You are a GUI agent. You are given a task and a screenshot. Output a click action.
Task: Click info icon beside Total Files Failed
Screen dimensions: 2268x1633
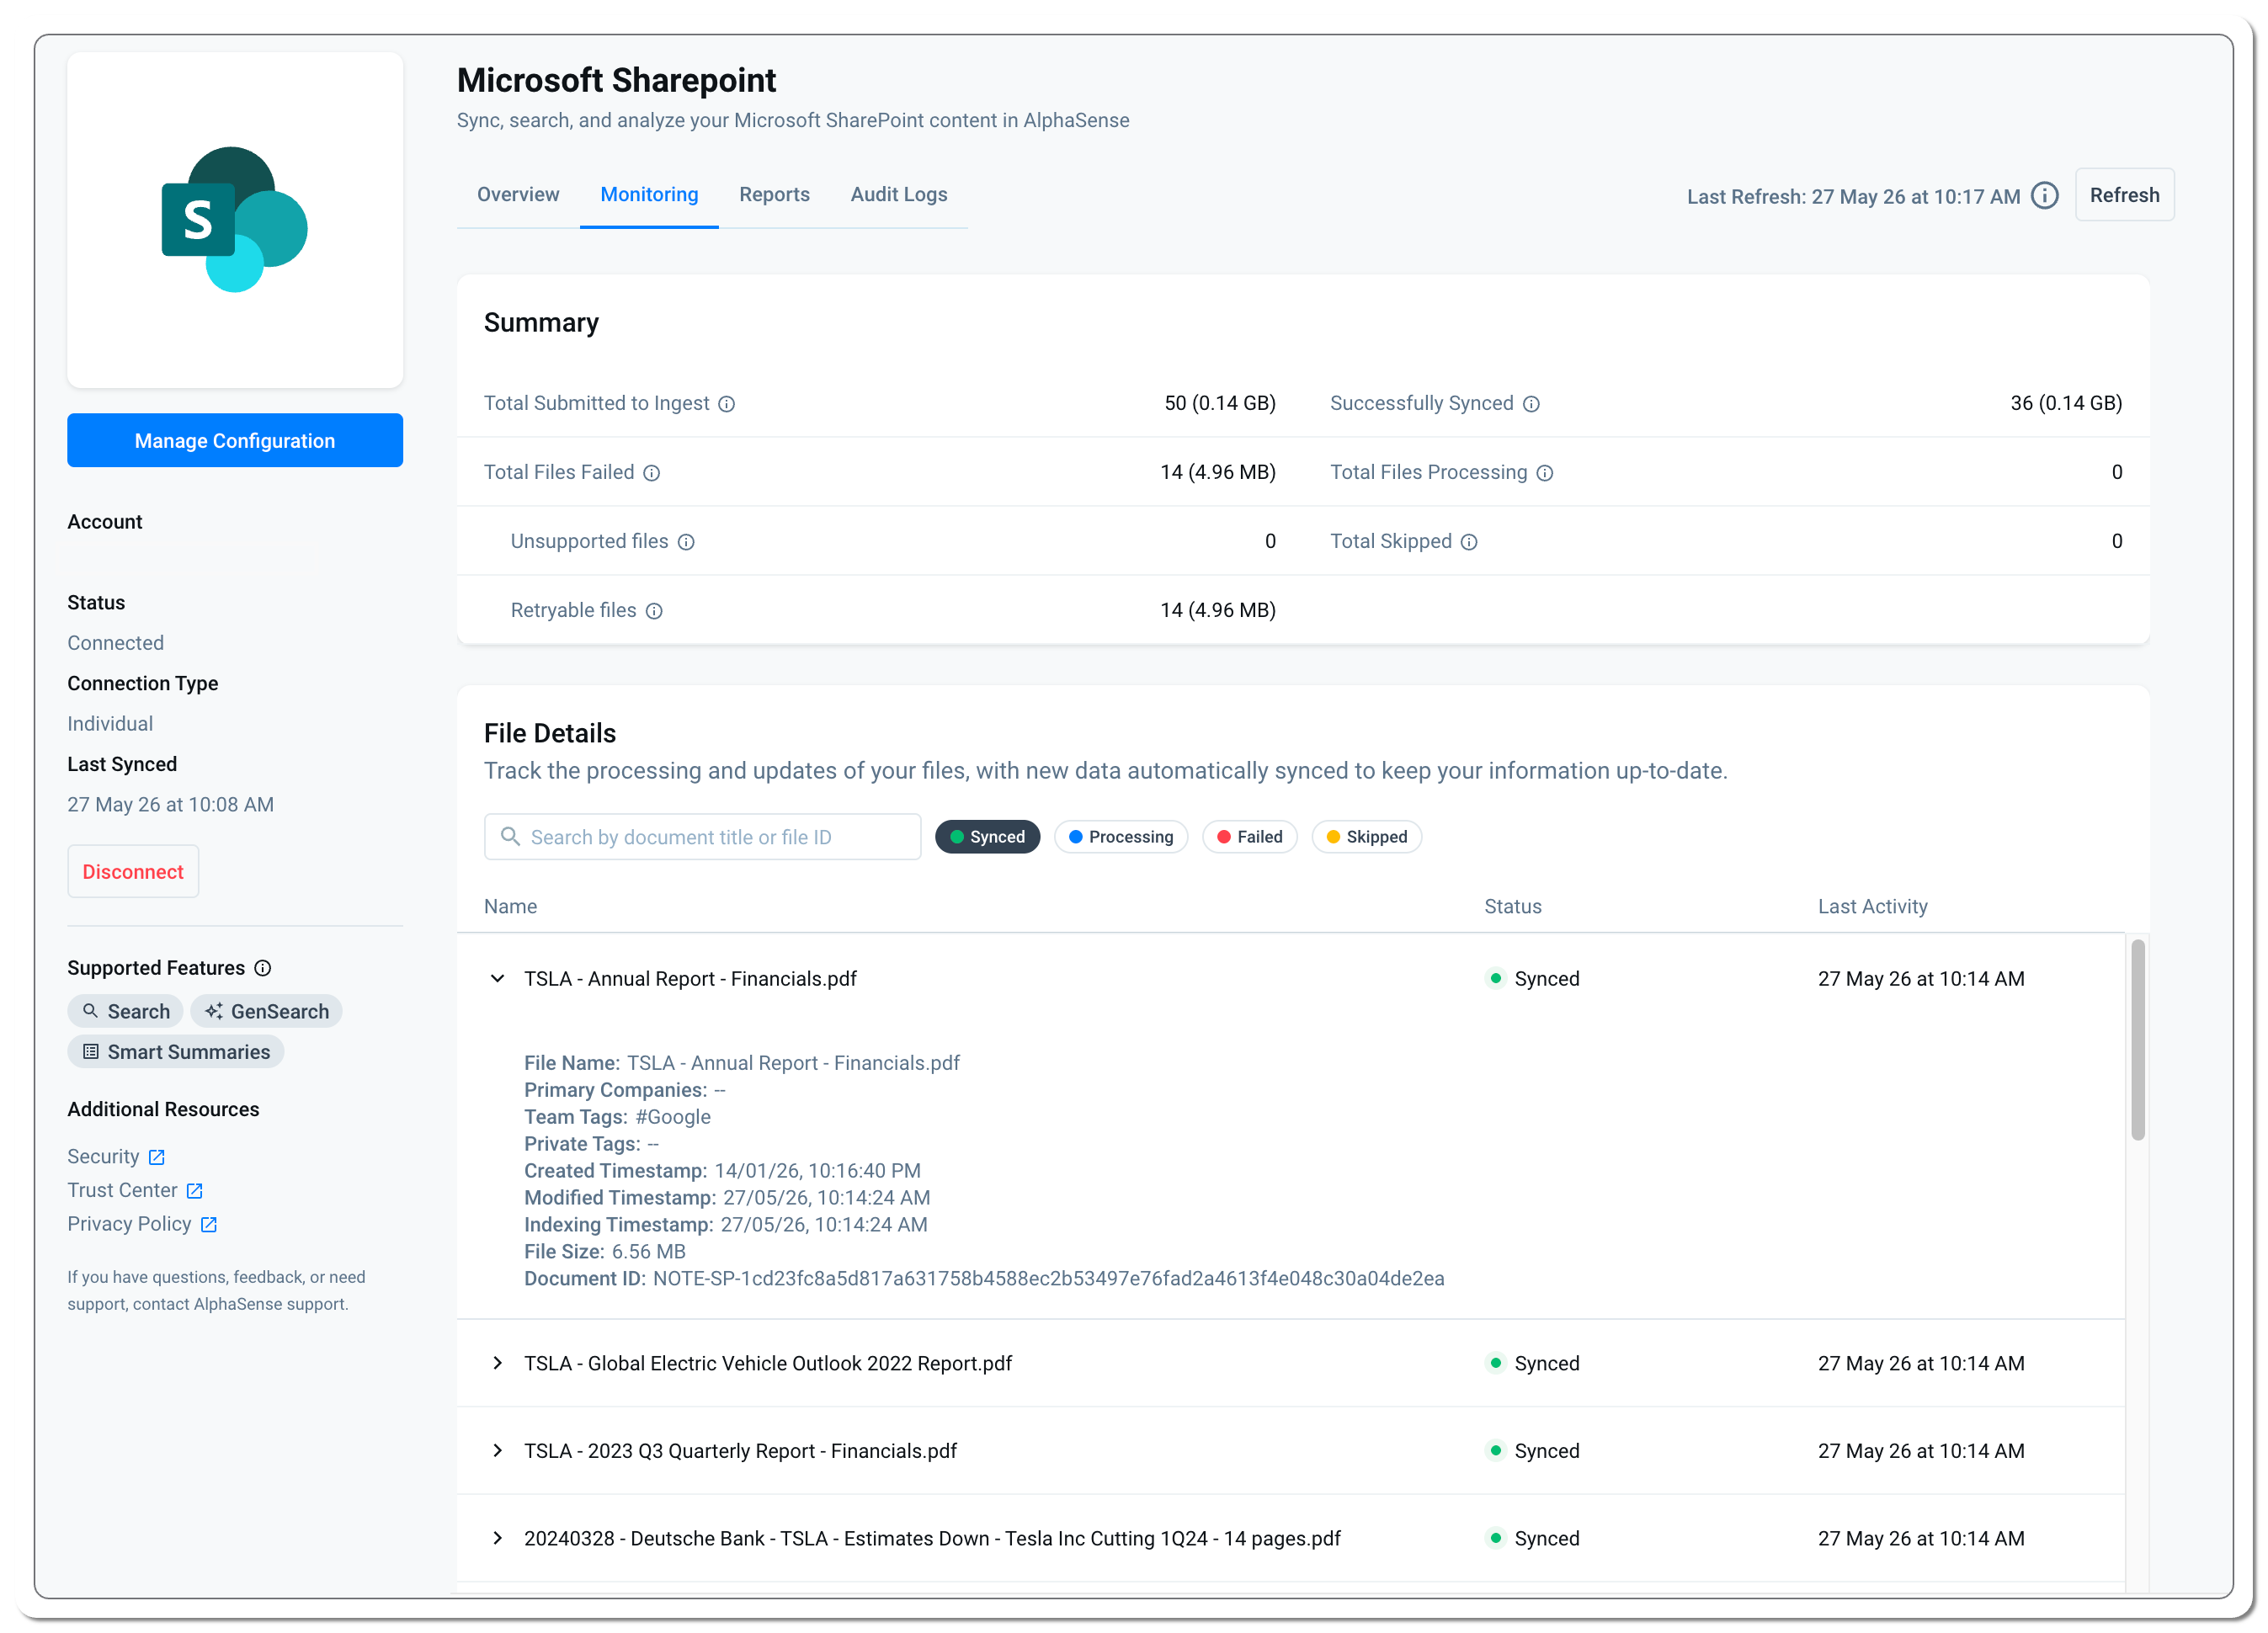click(651, 473)
